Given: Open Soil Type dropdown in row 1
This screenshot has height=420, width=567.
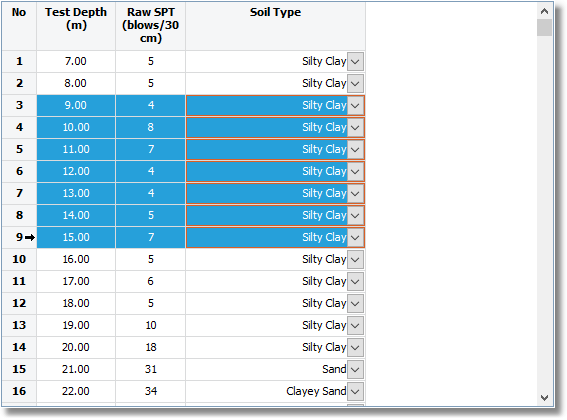Looking at the screenshot, I should click(355, 61).
